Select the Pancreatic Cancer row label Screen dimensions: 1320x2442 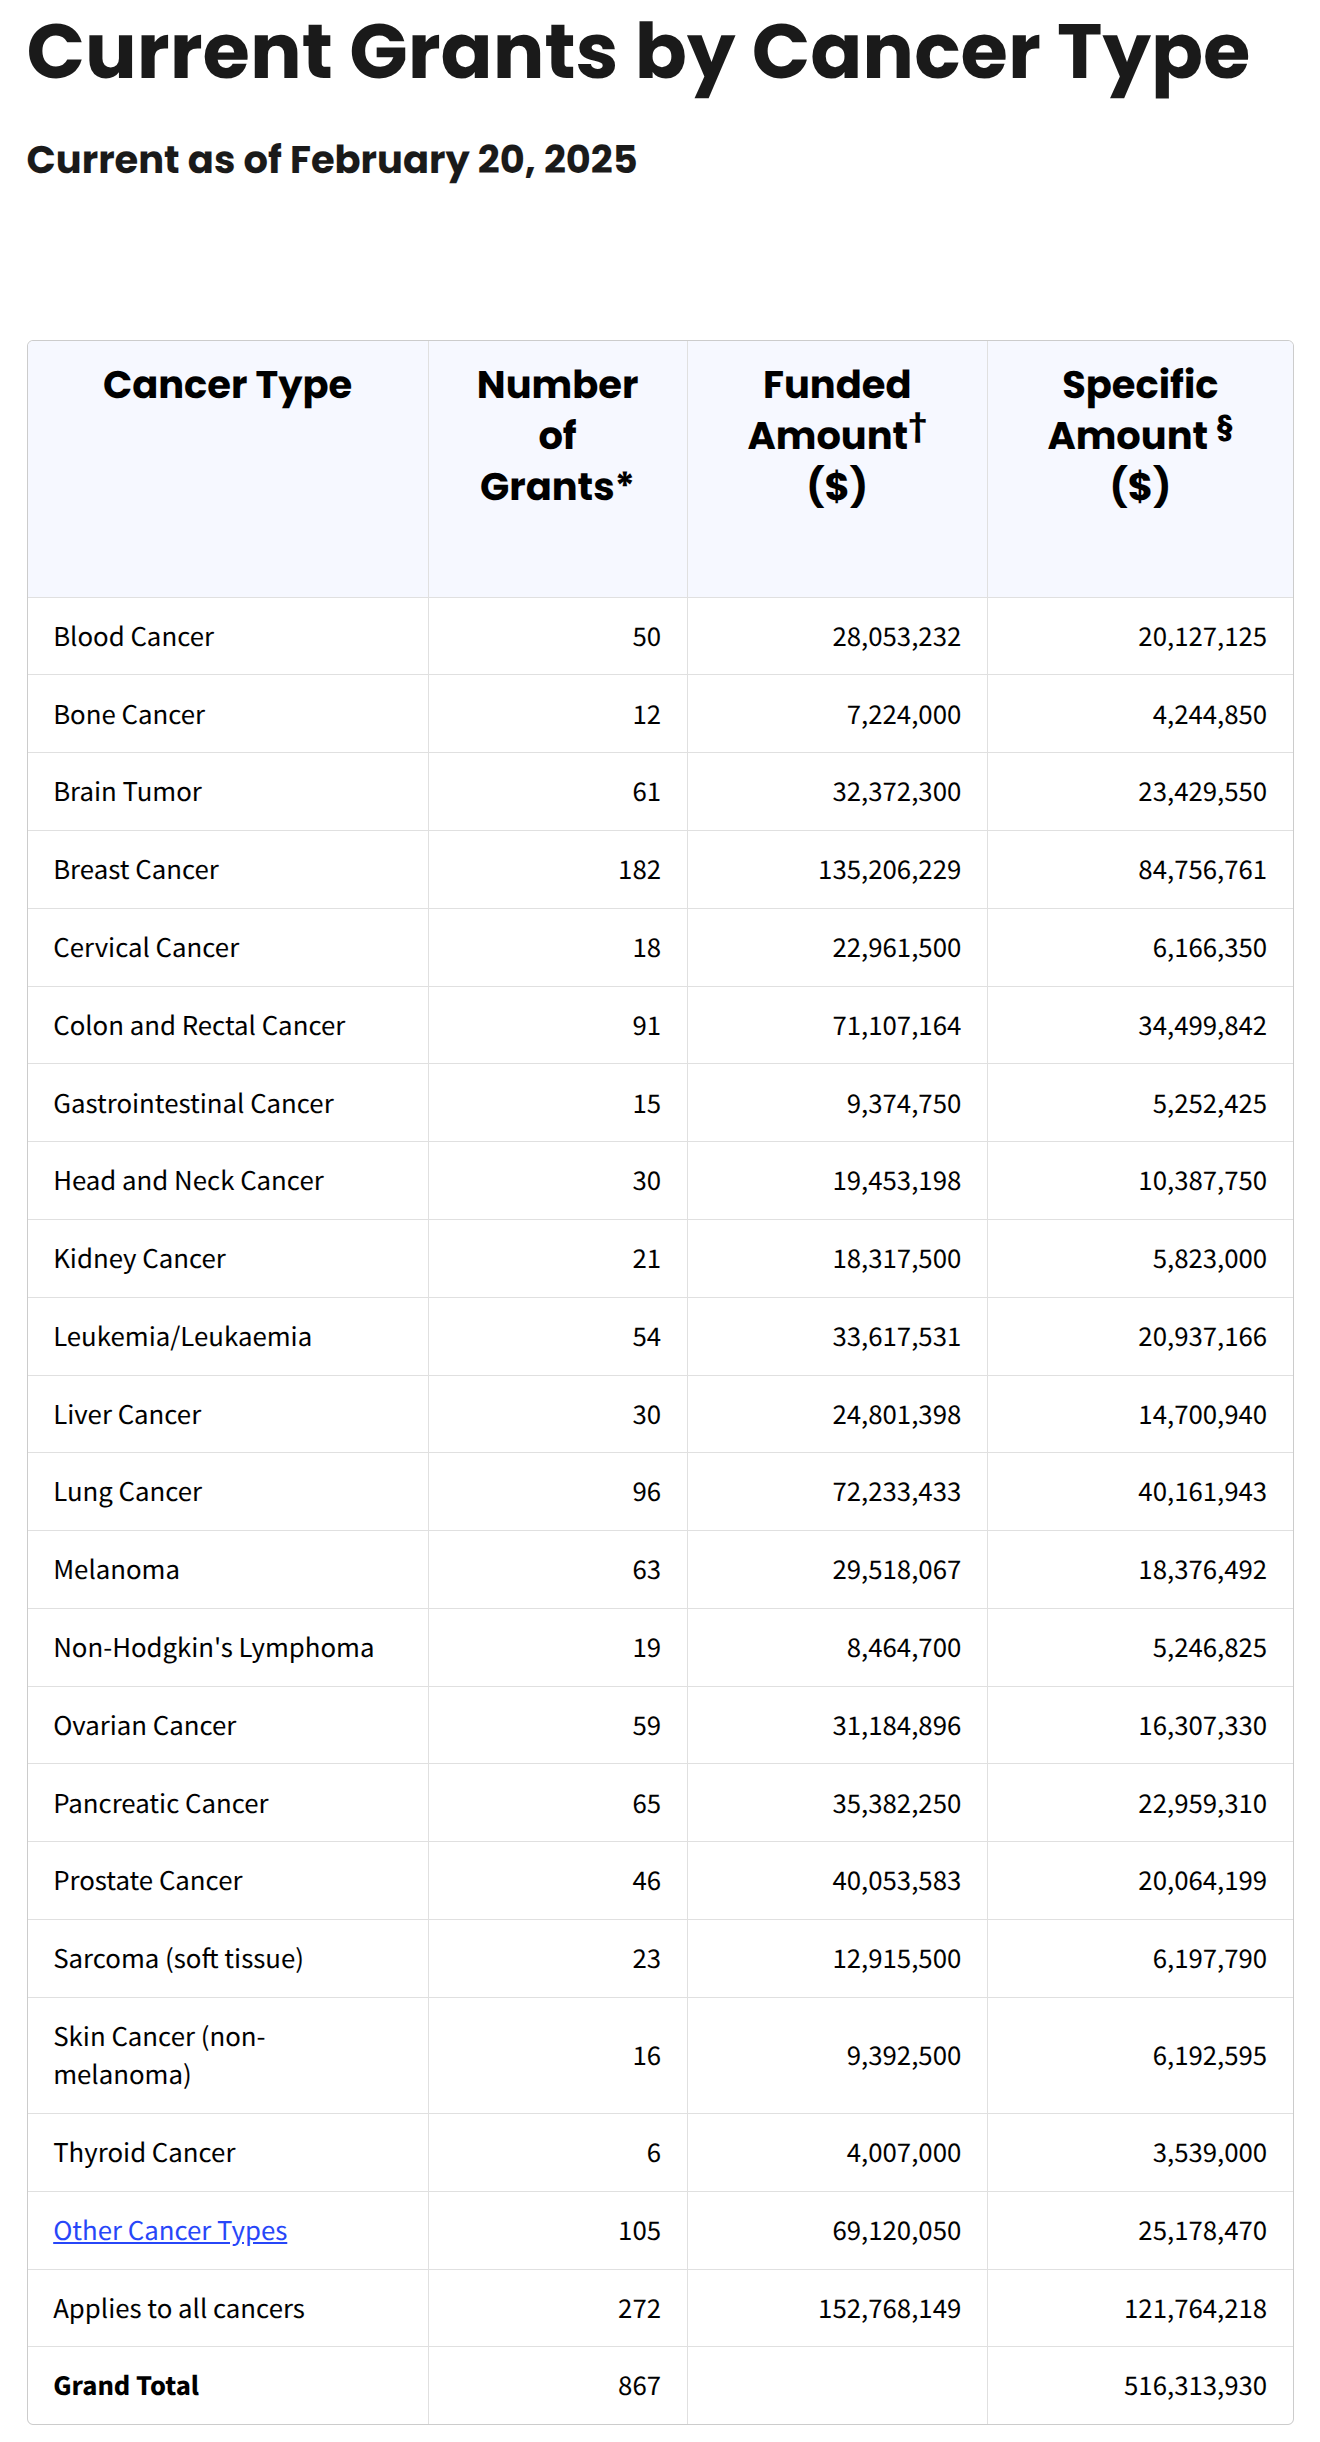161,1804
